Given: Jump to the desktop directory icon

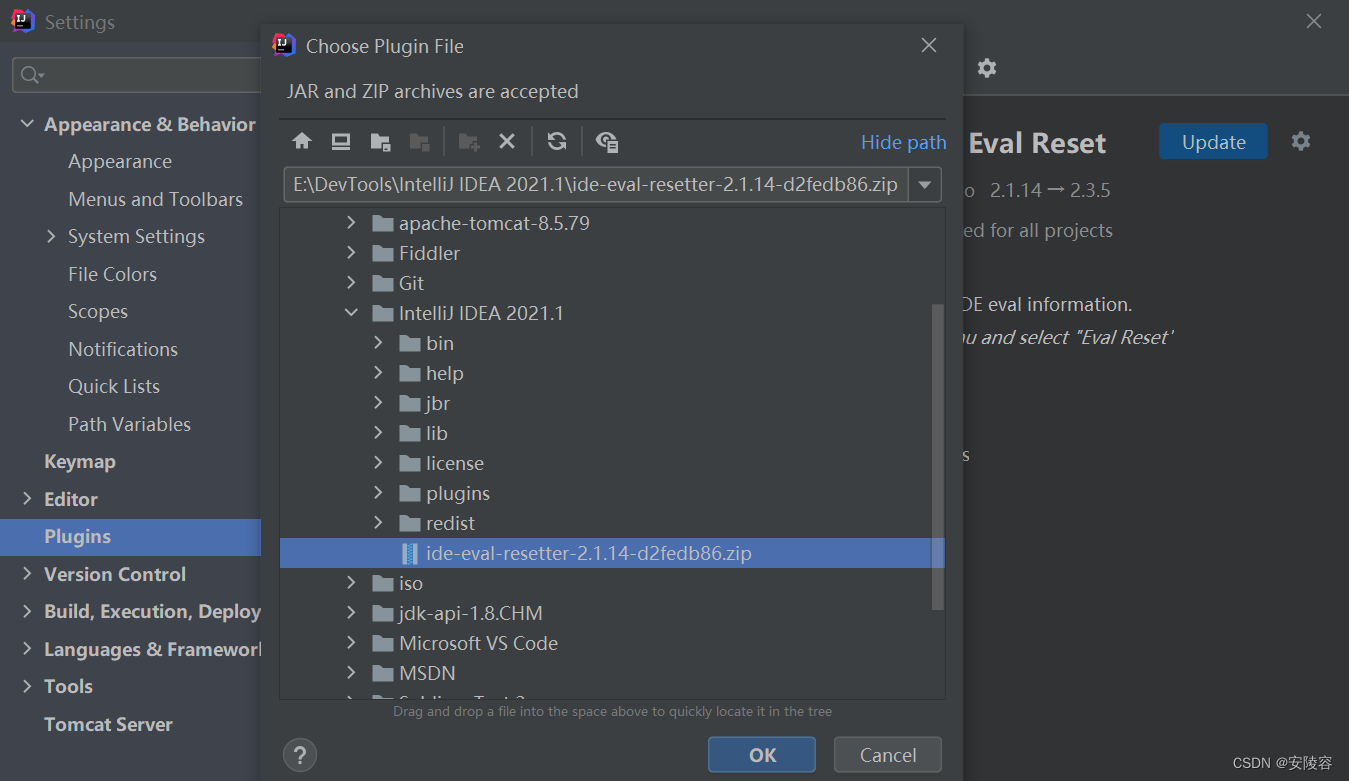Looking at the screenshot, I should (x=341, y=142).
